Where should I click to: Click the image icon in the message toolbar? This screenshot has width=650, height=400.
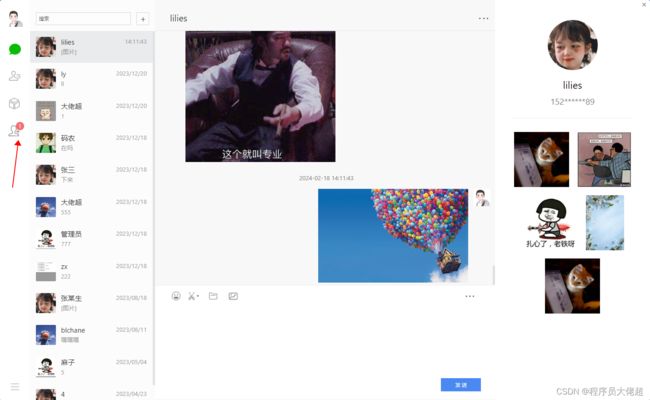[233, 296]
